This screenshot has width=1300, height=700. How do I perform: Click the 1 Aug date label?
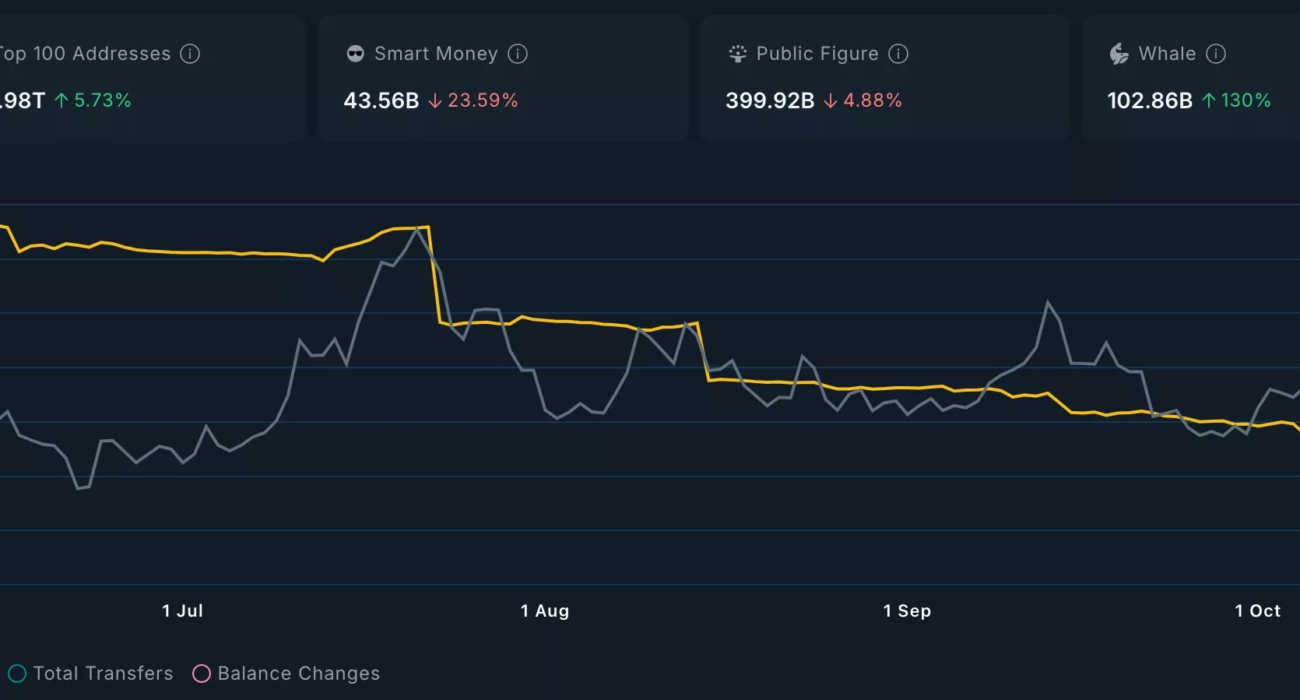(545, 611)
